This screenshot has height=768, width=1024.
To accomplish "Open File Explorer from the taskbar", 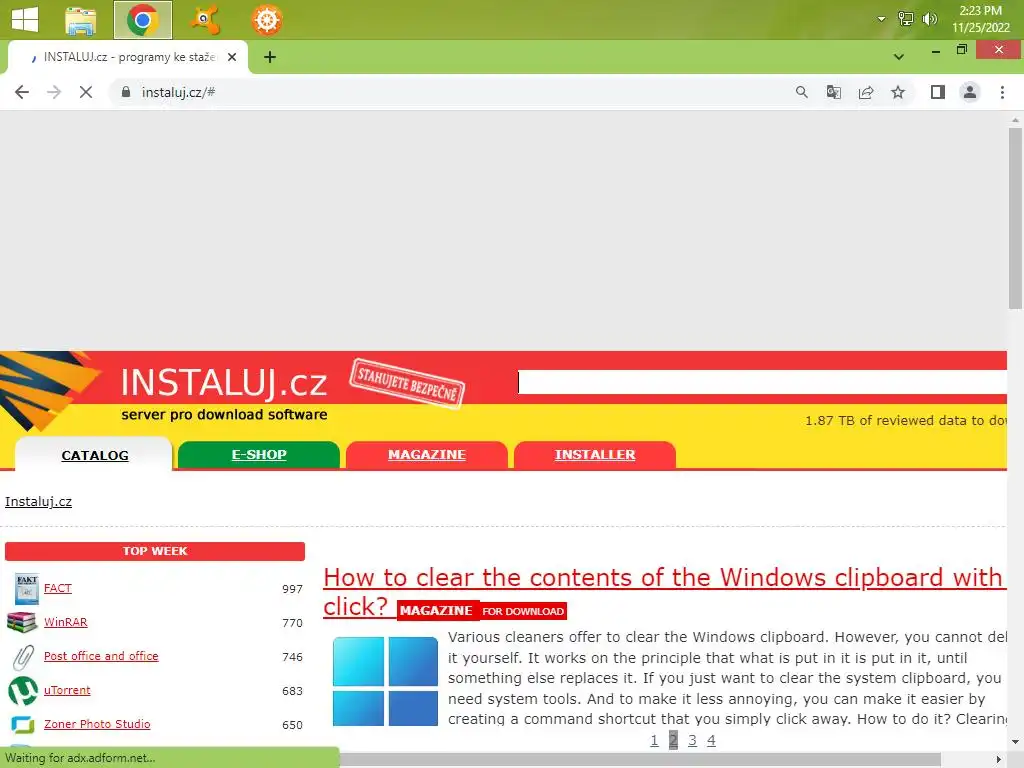I will click(x=81, y=20).
